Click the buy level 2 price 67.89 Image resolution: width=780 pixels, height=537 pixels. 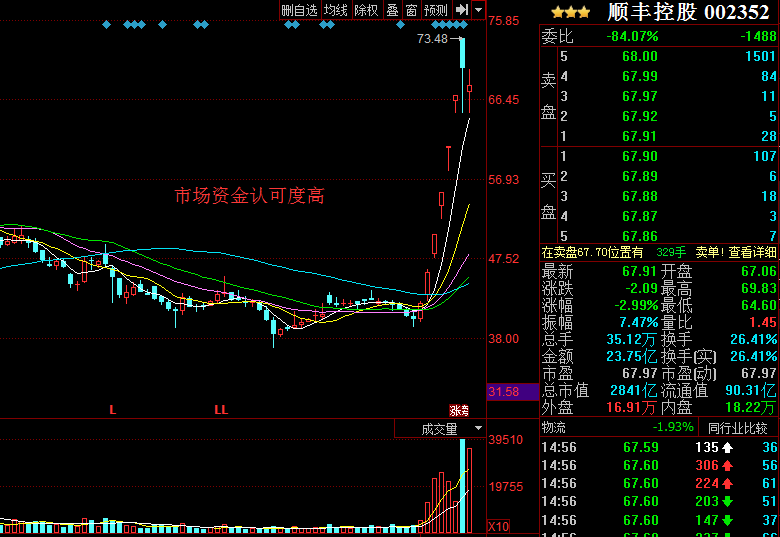[x=640, y=176]
